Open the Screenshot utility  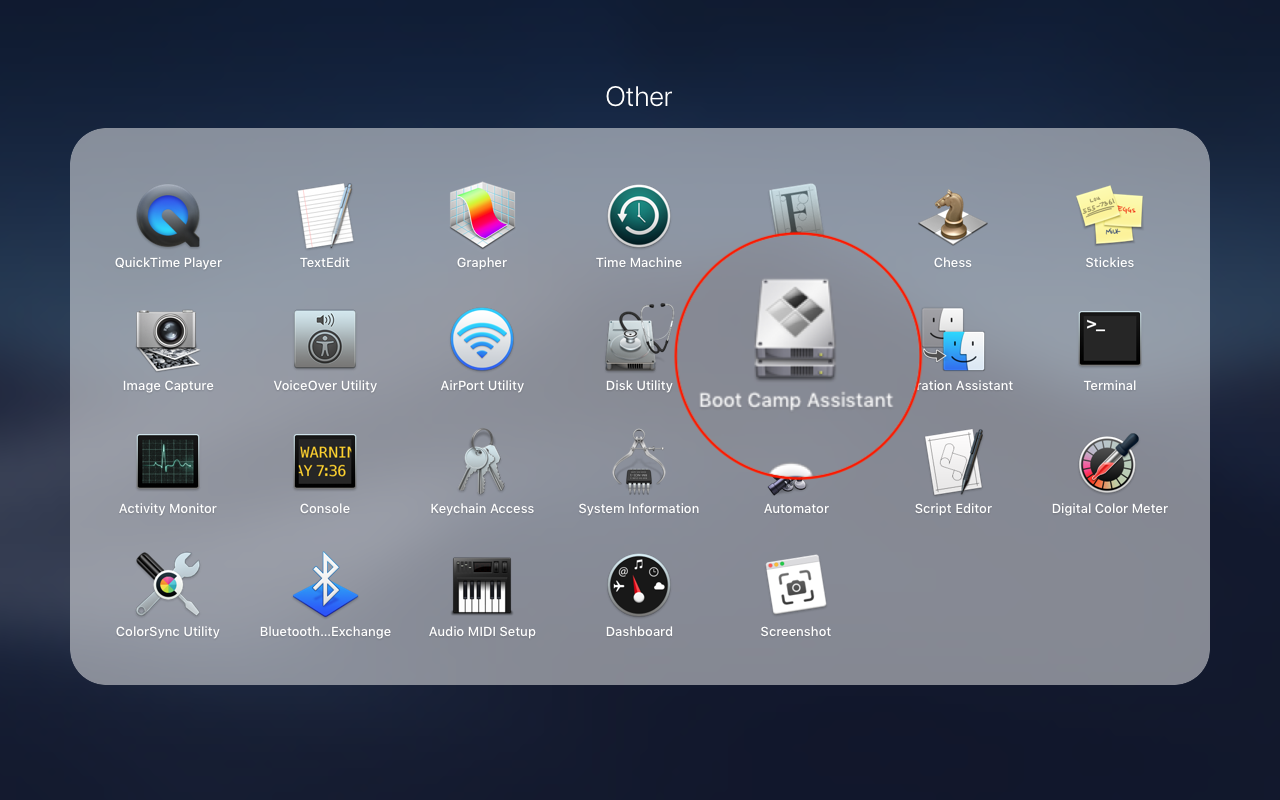(796, 585)
